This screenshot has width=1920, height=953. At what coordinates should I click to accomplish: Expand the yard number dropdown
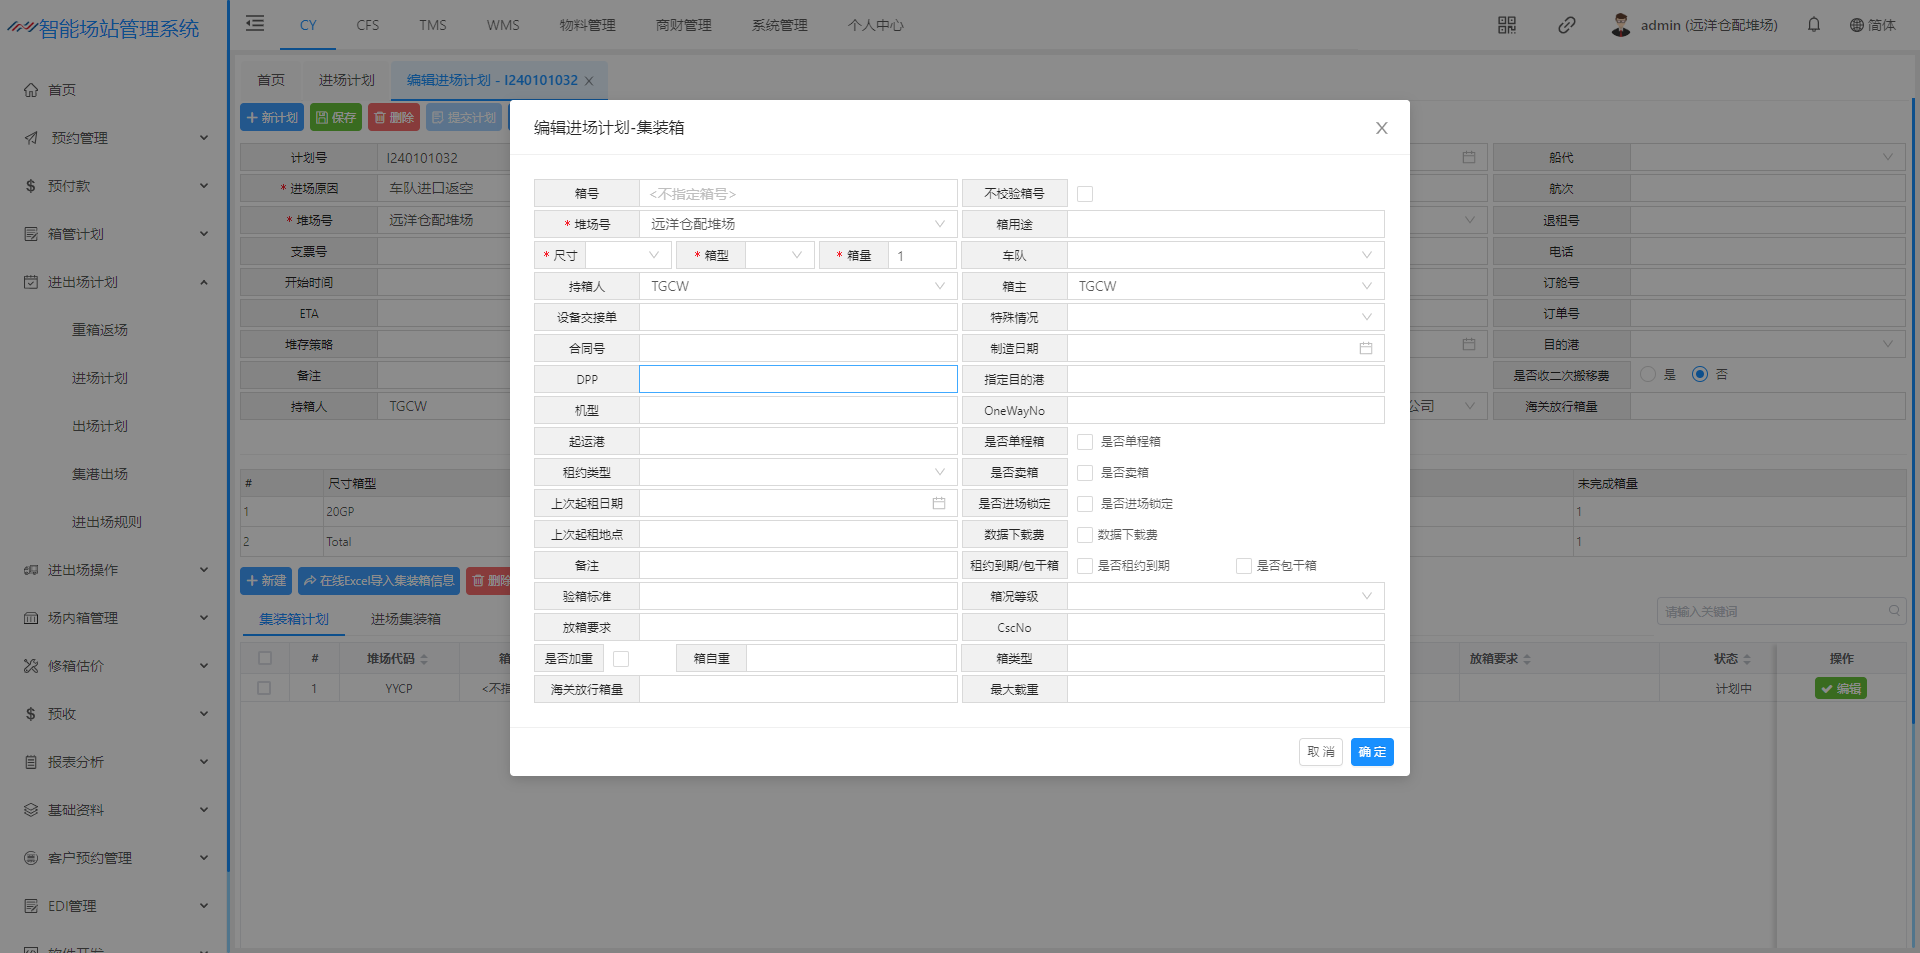coord(938,224)
